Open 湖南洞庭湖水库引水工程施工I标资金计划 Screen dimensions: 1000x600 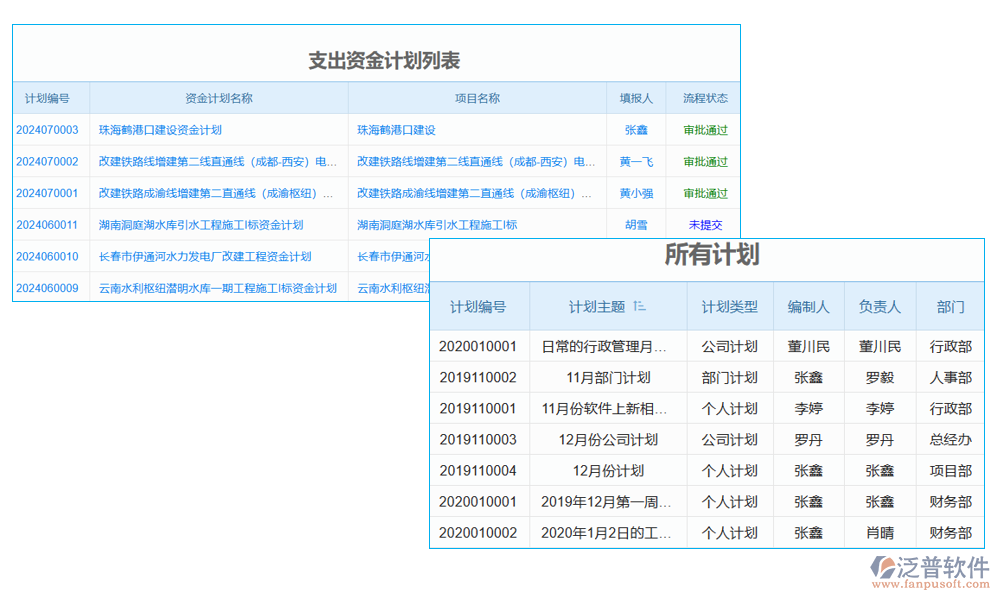pos(200,224)
